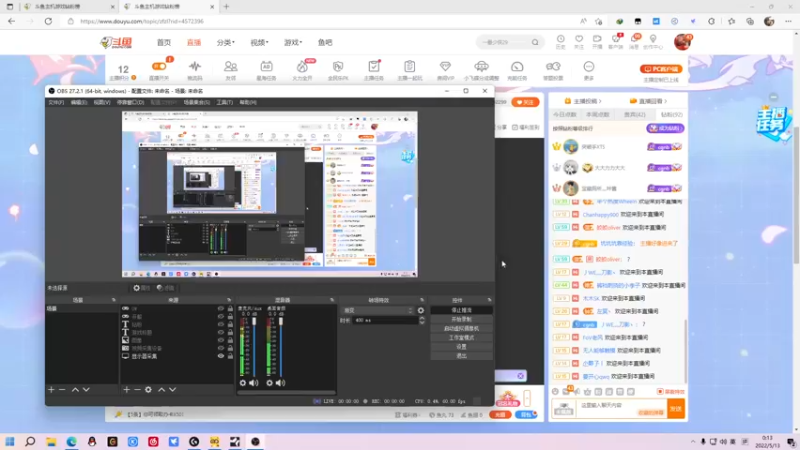The image size is (800, 450).
Task: Click the PC客户端 download button
Action: coord(661,69)
